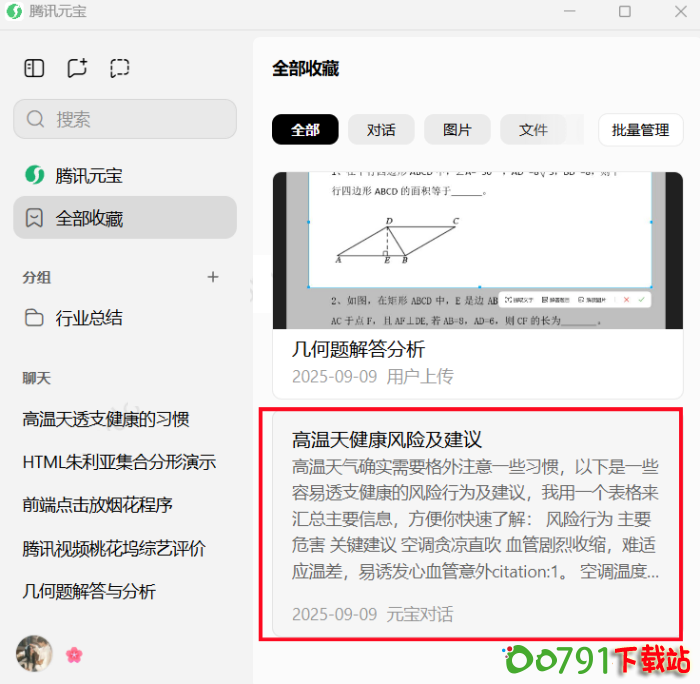Screen dimensions: 700x684
Task: Click the folder icon next to 行业总结
Action: (x=34, y=318)
